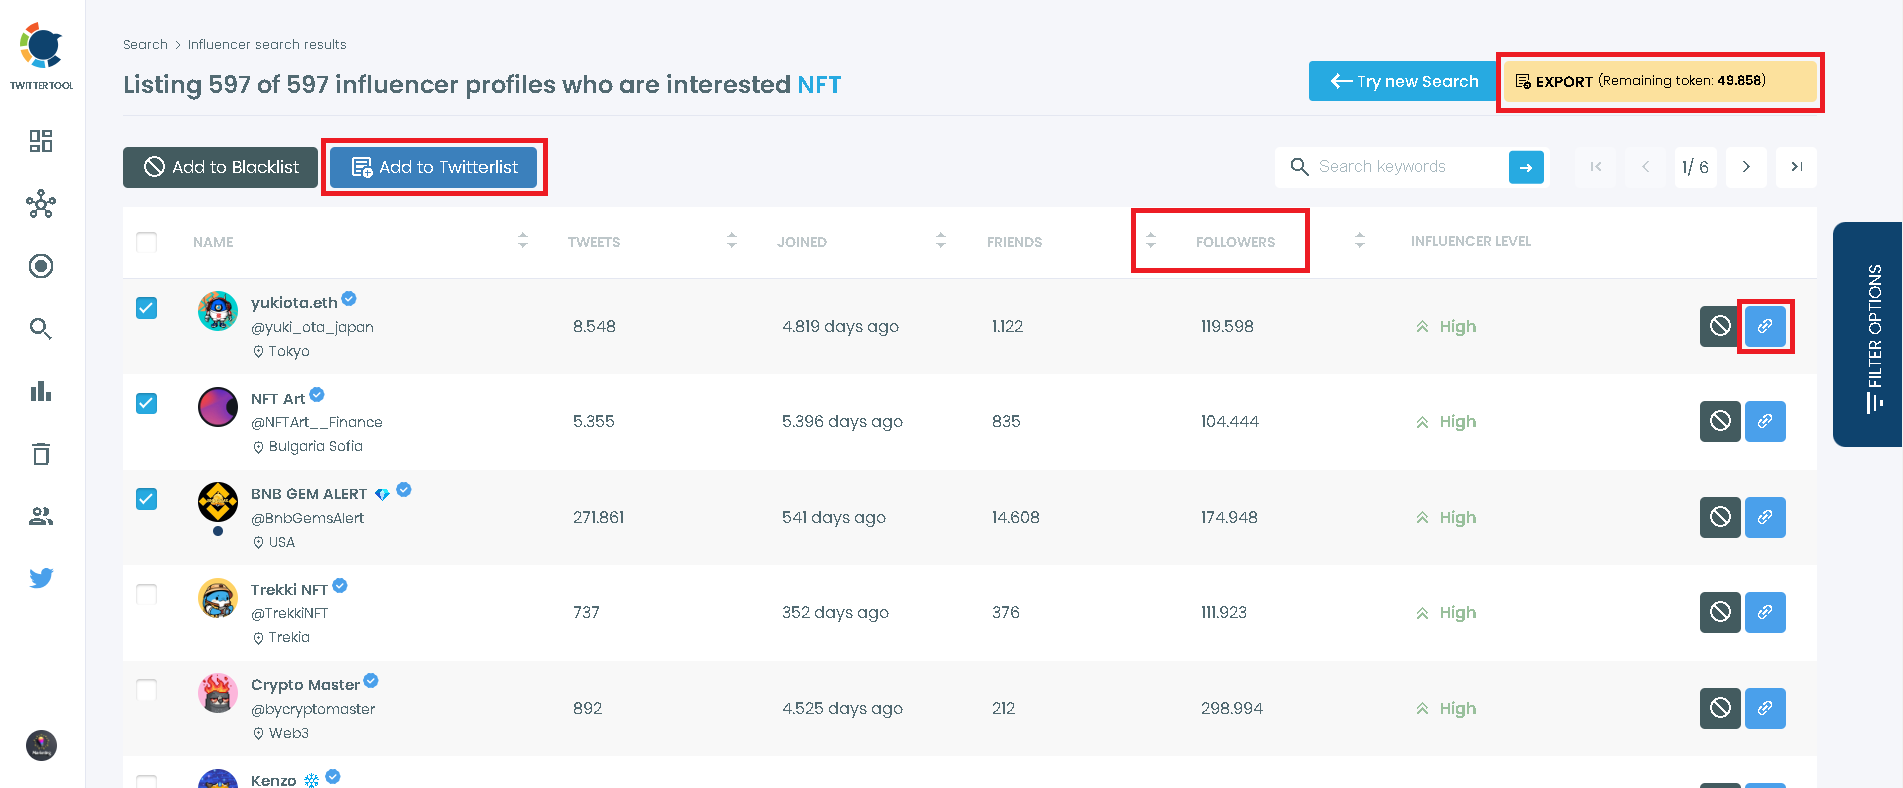This screenshot has width=1903, height=788.
Task: Uncheck the NFT Art row checkbox
Action: [147, 403]
